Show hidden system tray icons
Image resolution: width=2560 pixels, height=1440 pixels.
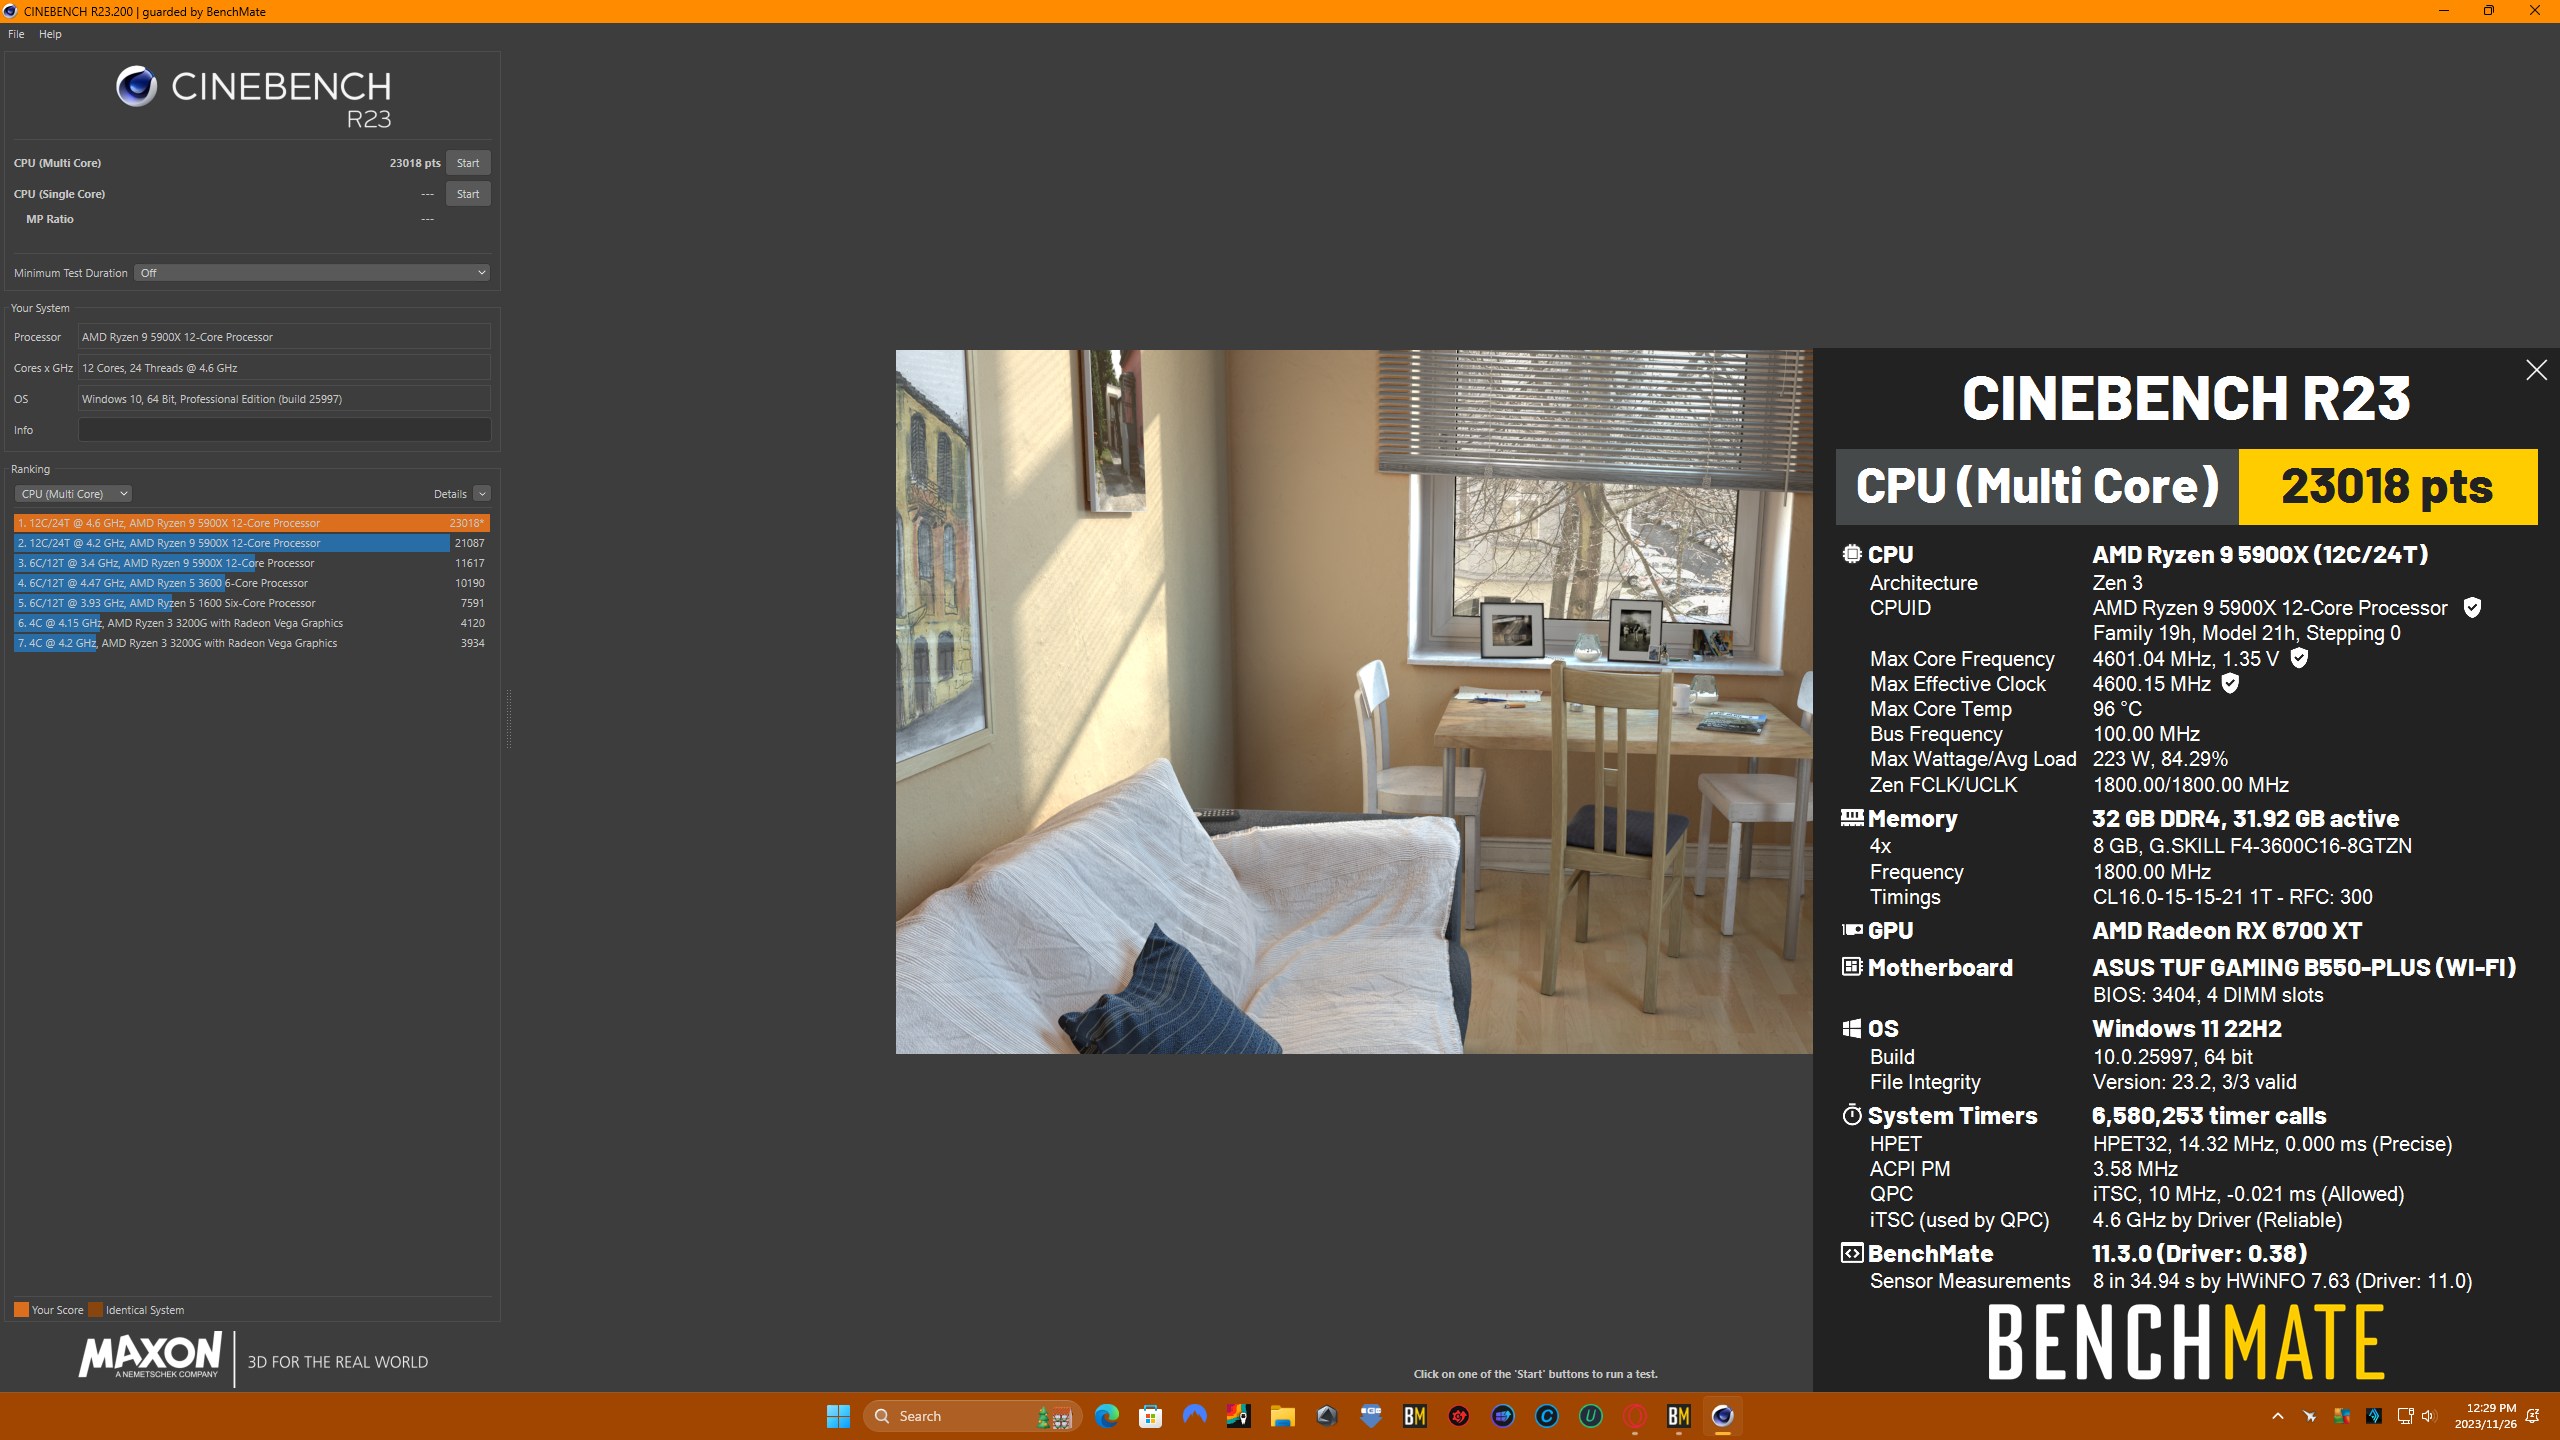point(2278,1416)
